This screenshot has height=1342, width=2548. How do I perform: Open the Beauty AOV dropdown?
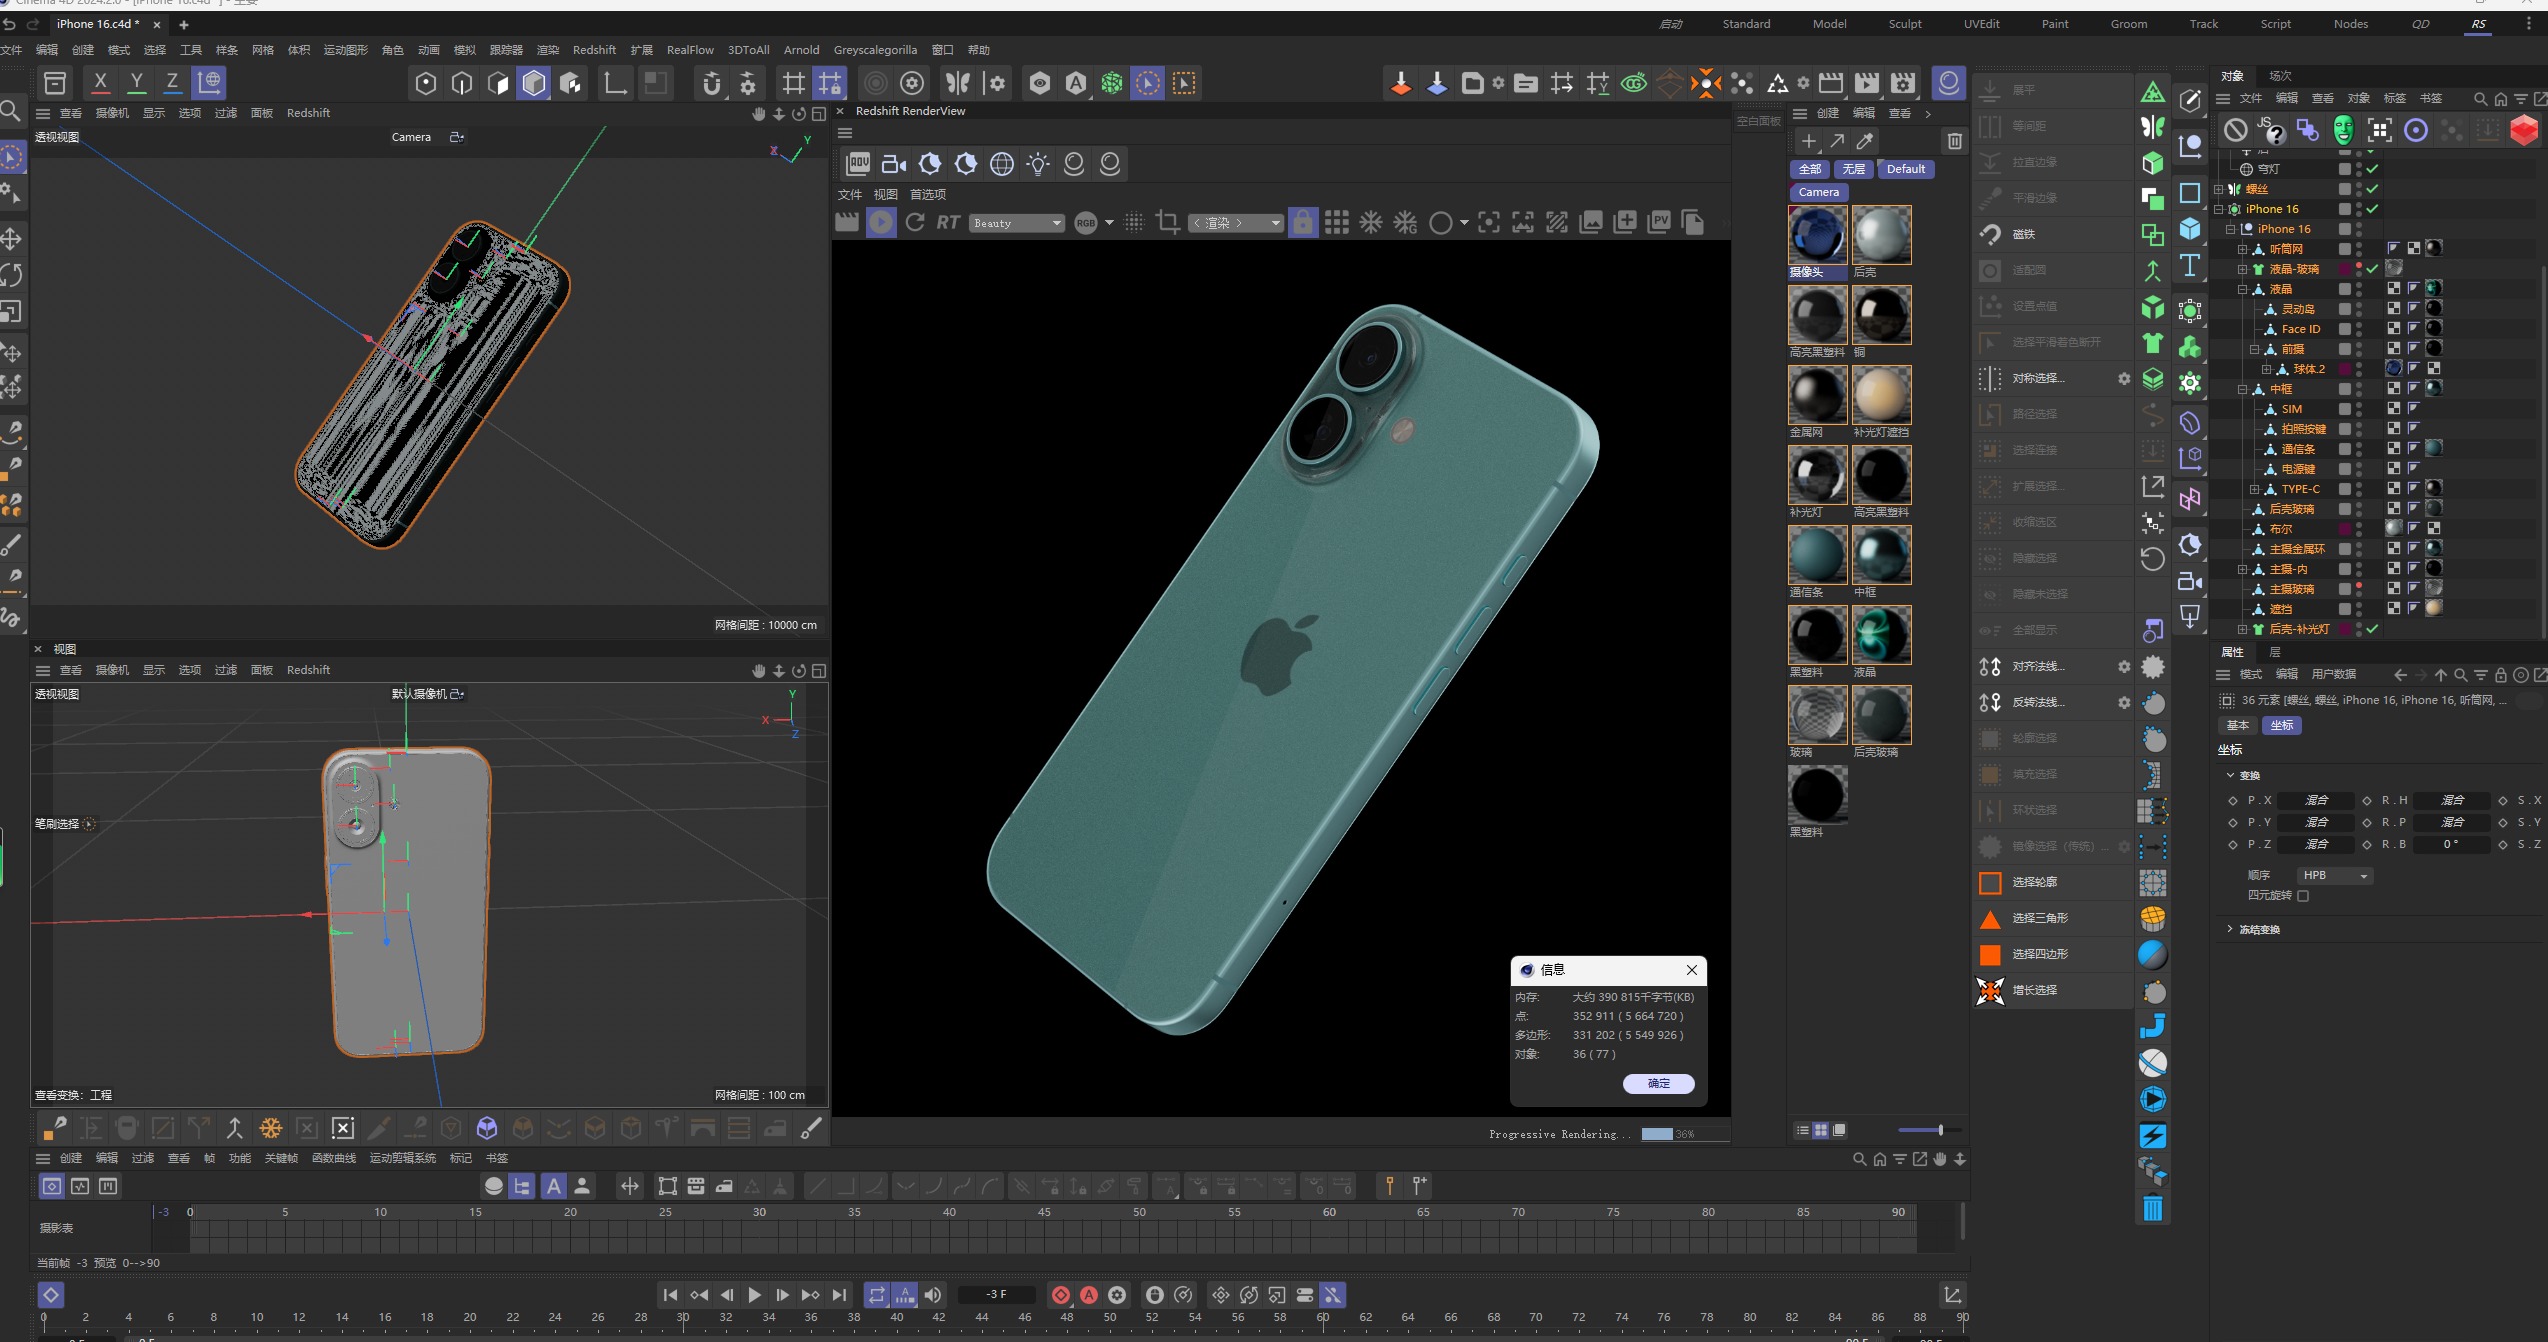1017,223
